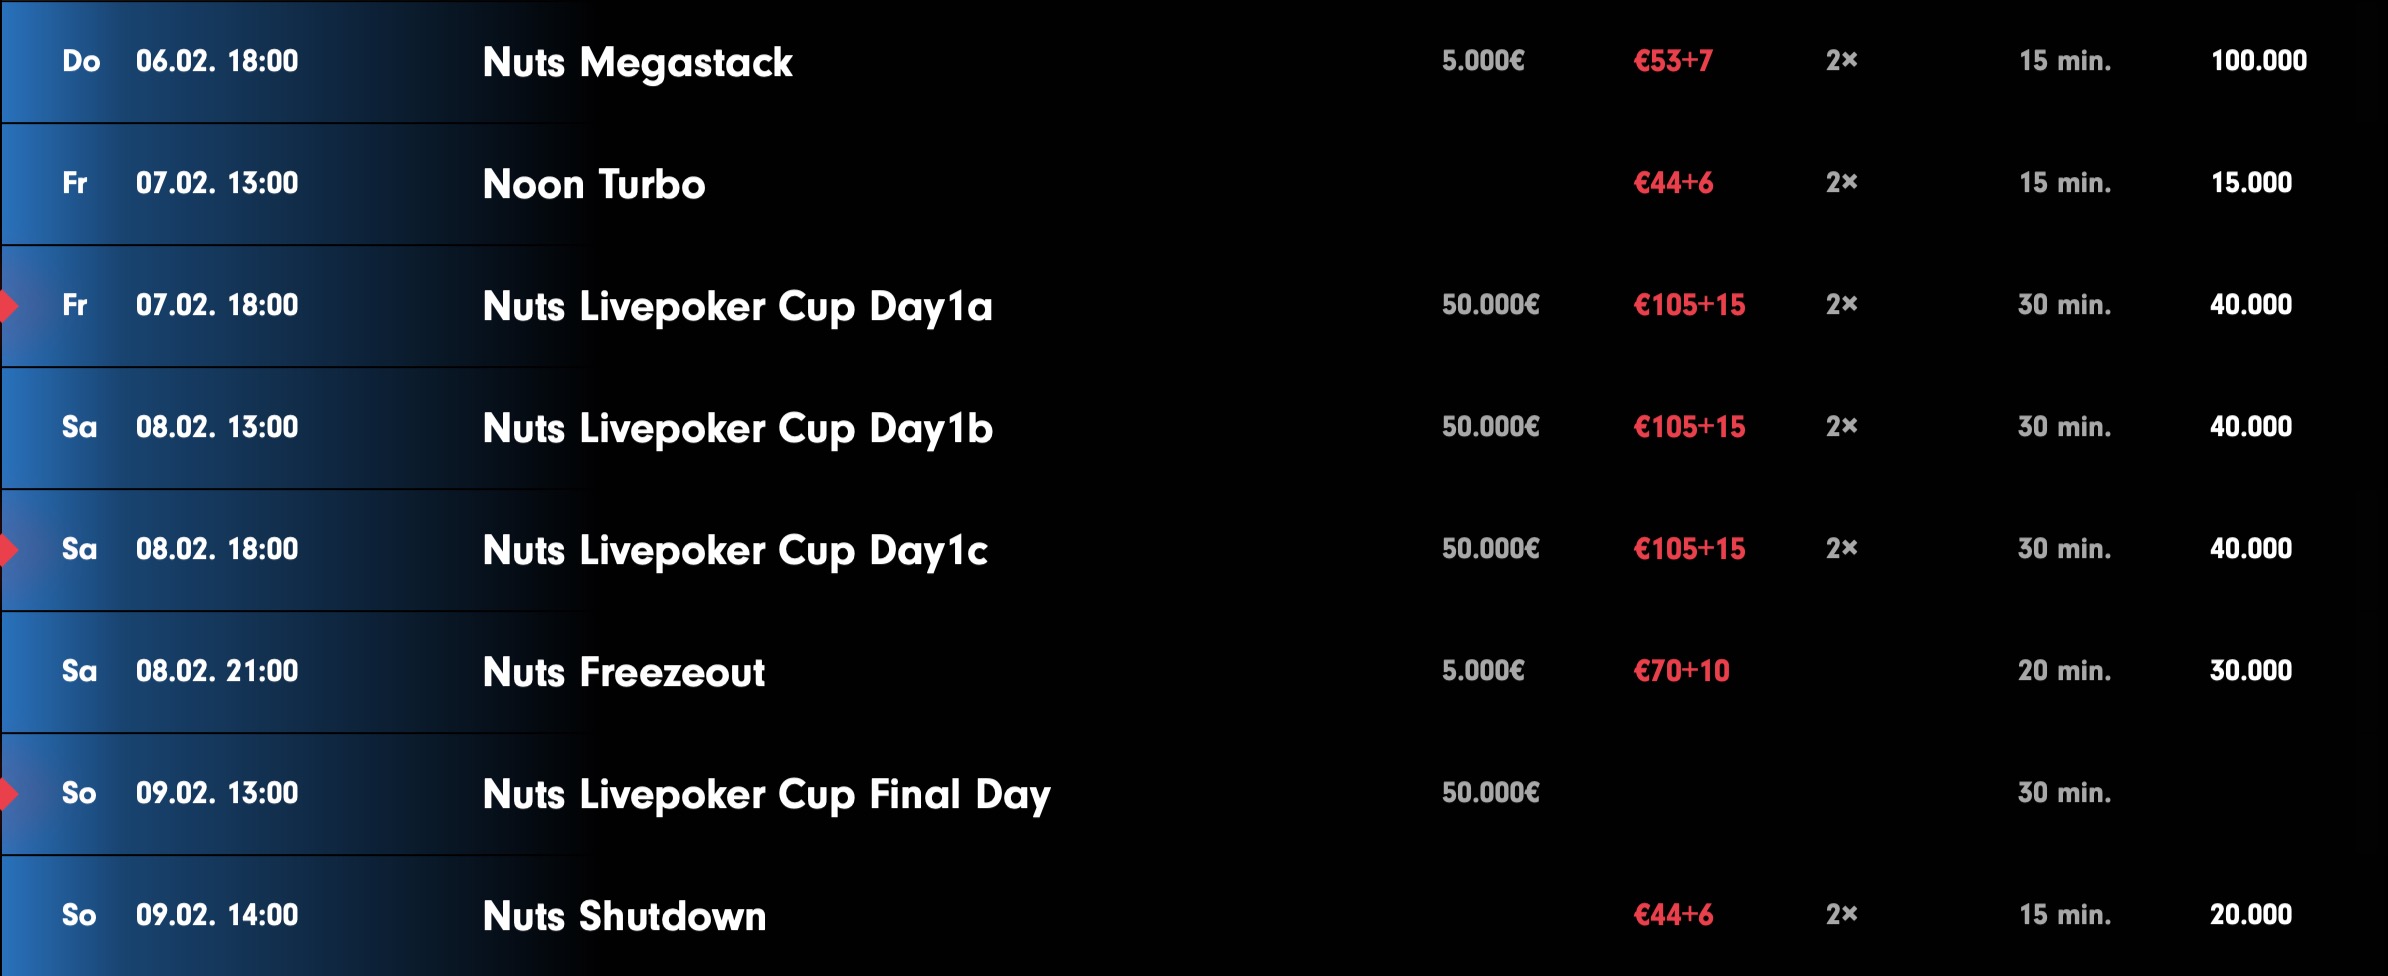Select the 20 min. level duration
This screenshot has width=2388, height=976.
[2064, 671]
